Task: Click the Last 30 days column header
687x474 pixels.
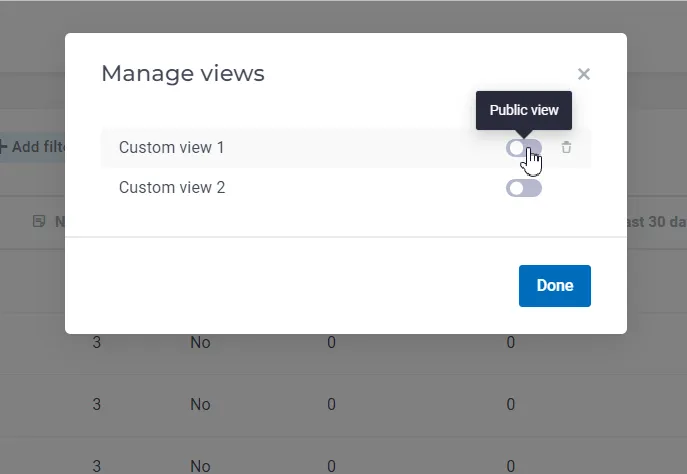Action: click(x=656, y=222)
